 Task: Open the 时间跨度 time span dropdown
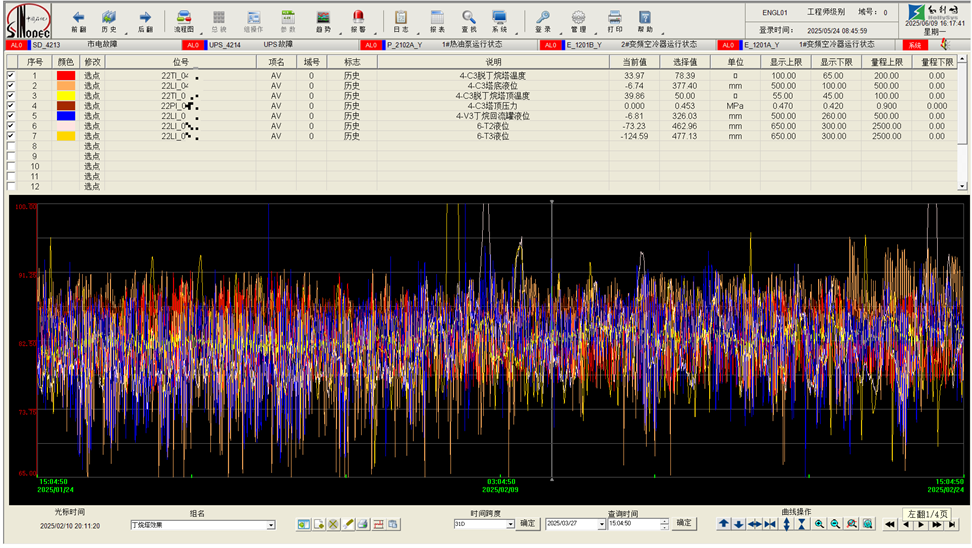click(510, 524)
